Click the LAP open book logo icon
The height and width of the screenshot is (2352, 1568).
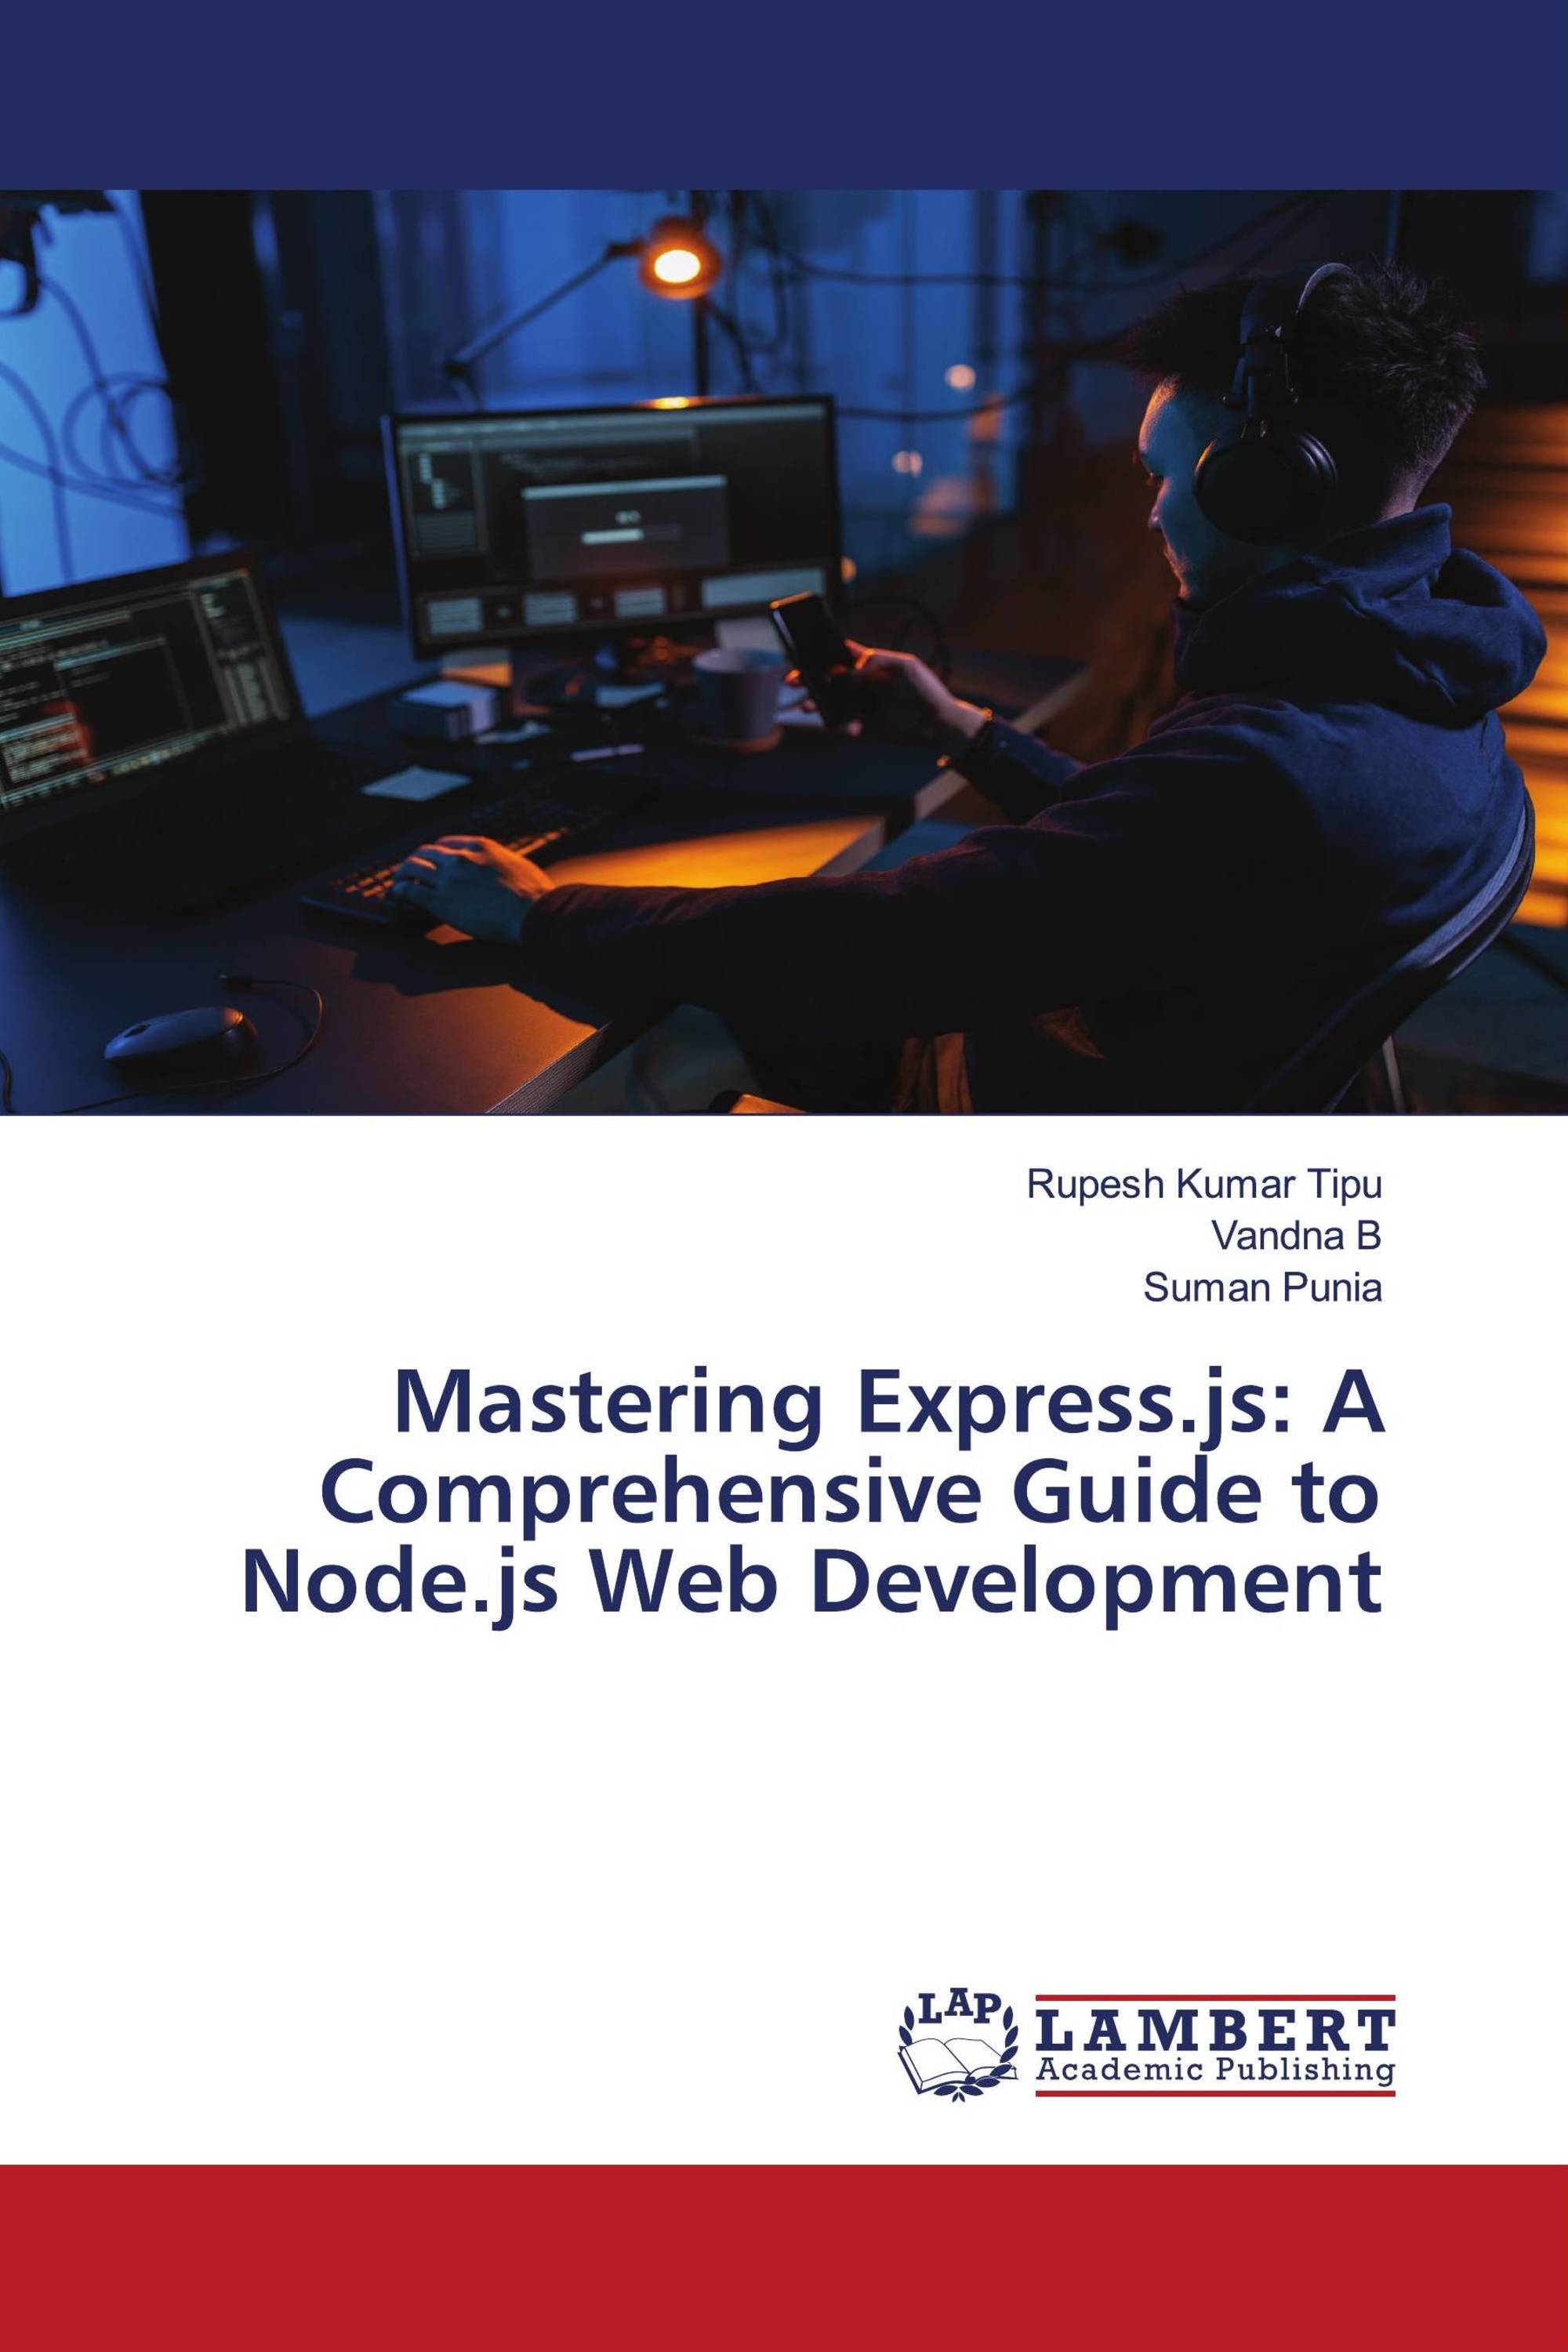959,2043
